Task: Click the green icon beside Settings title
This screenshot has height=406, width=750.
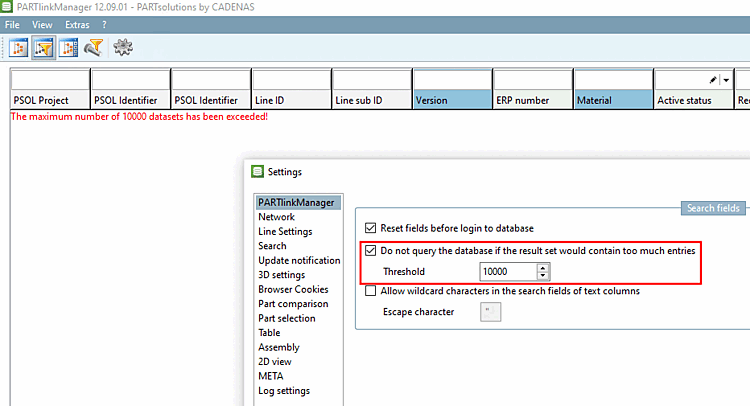Action: (x=257, y=171)
